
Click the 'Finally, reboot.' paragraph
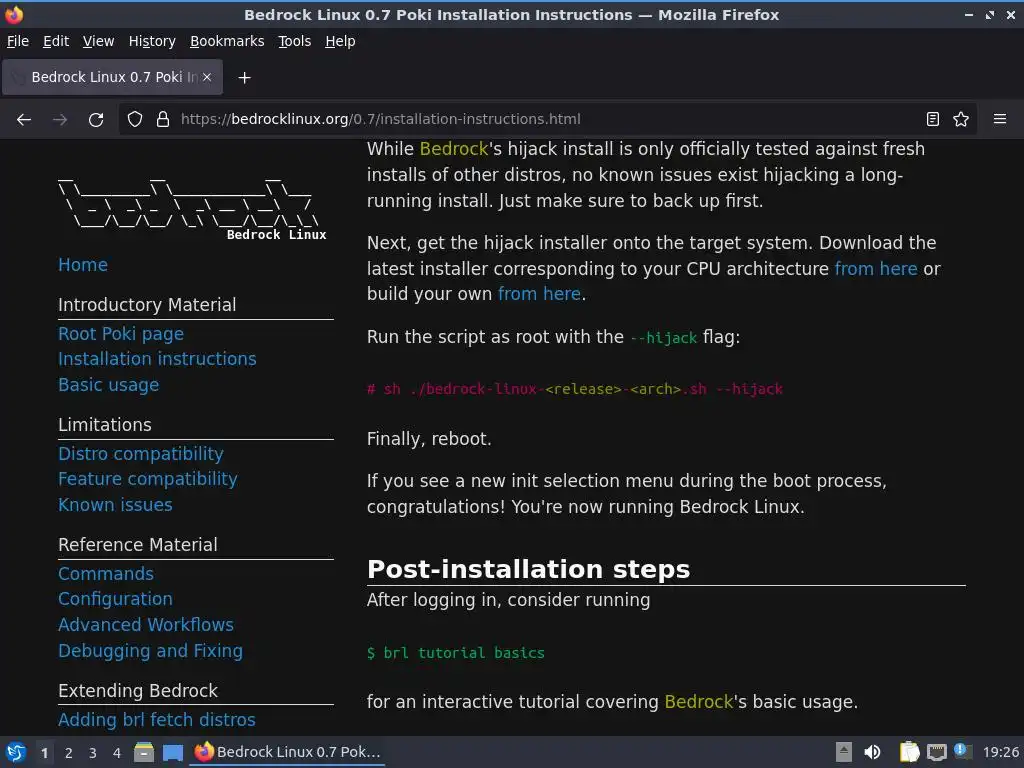(429, 439)
